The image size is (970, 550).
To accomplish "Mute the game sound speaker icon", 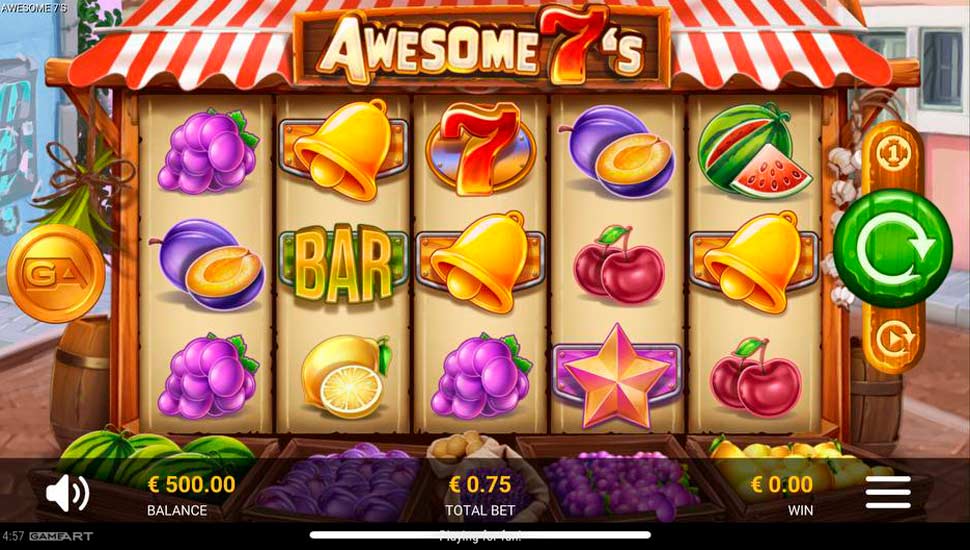I will (x=67, y=493).
